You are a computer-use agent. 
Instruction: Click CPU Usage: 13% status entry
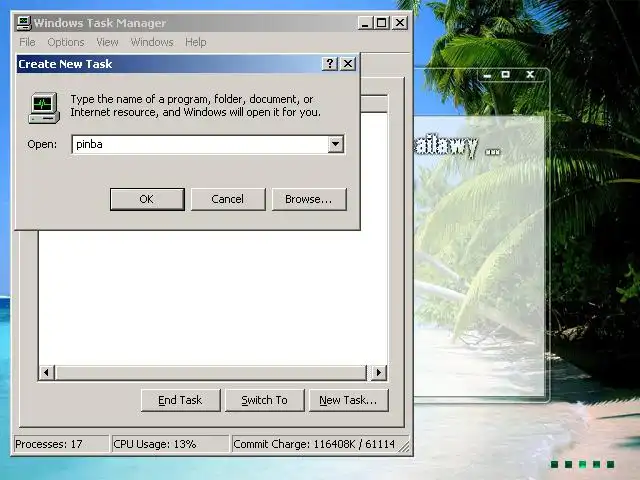click(x=170, y=444)
